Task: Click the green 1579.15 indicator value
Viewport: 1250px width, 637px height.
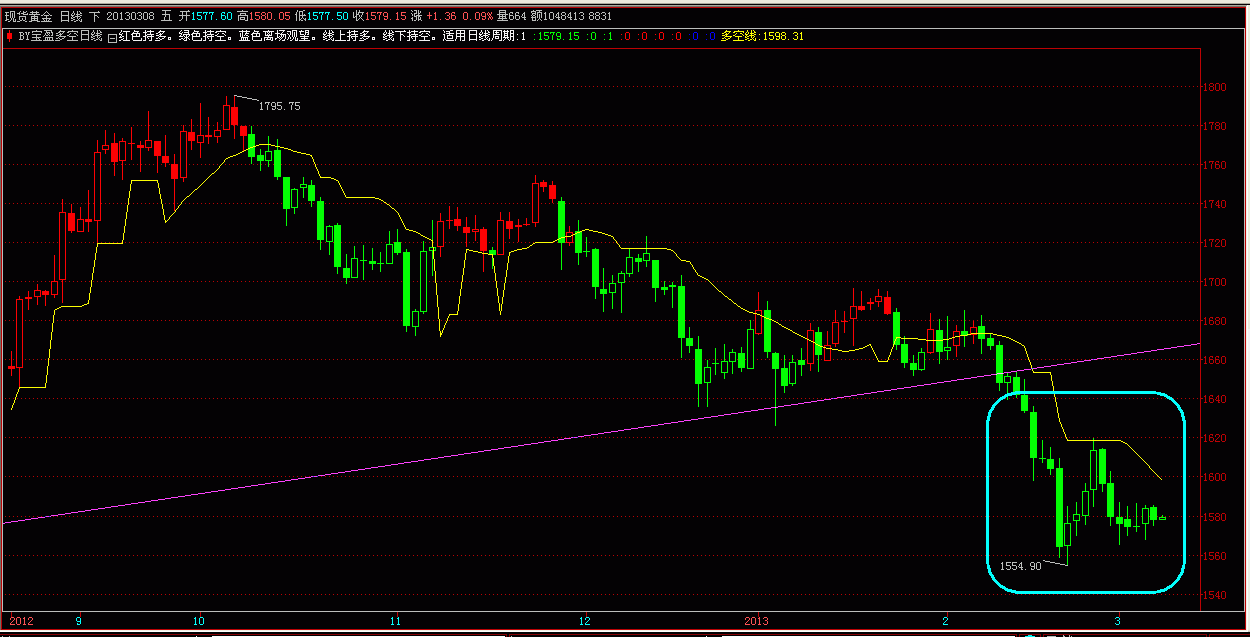Action: click(x=559, y=36)
